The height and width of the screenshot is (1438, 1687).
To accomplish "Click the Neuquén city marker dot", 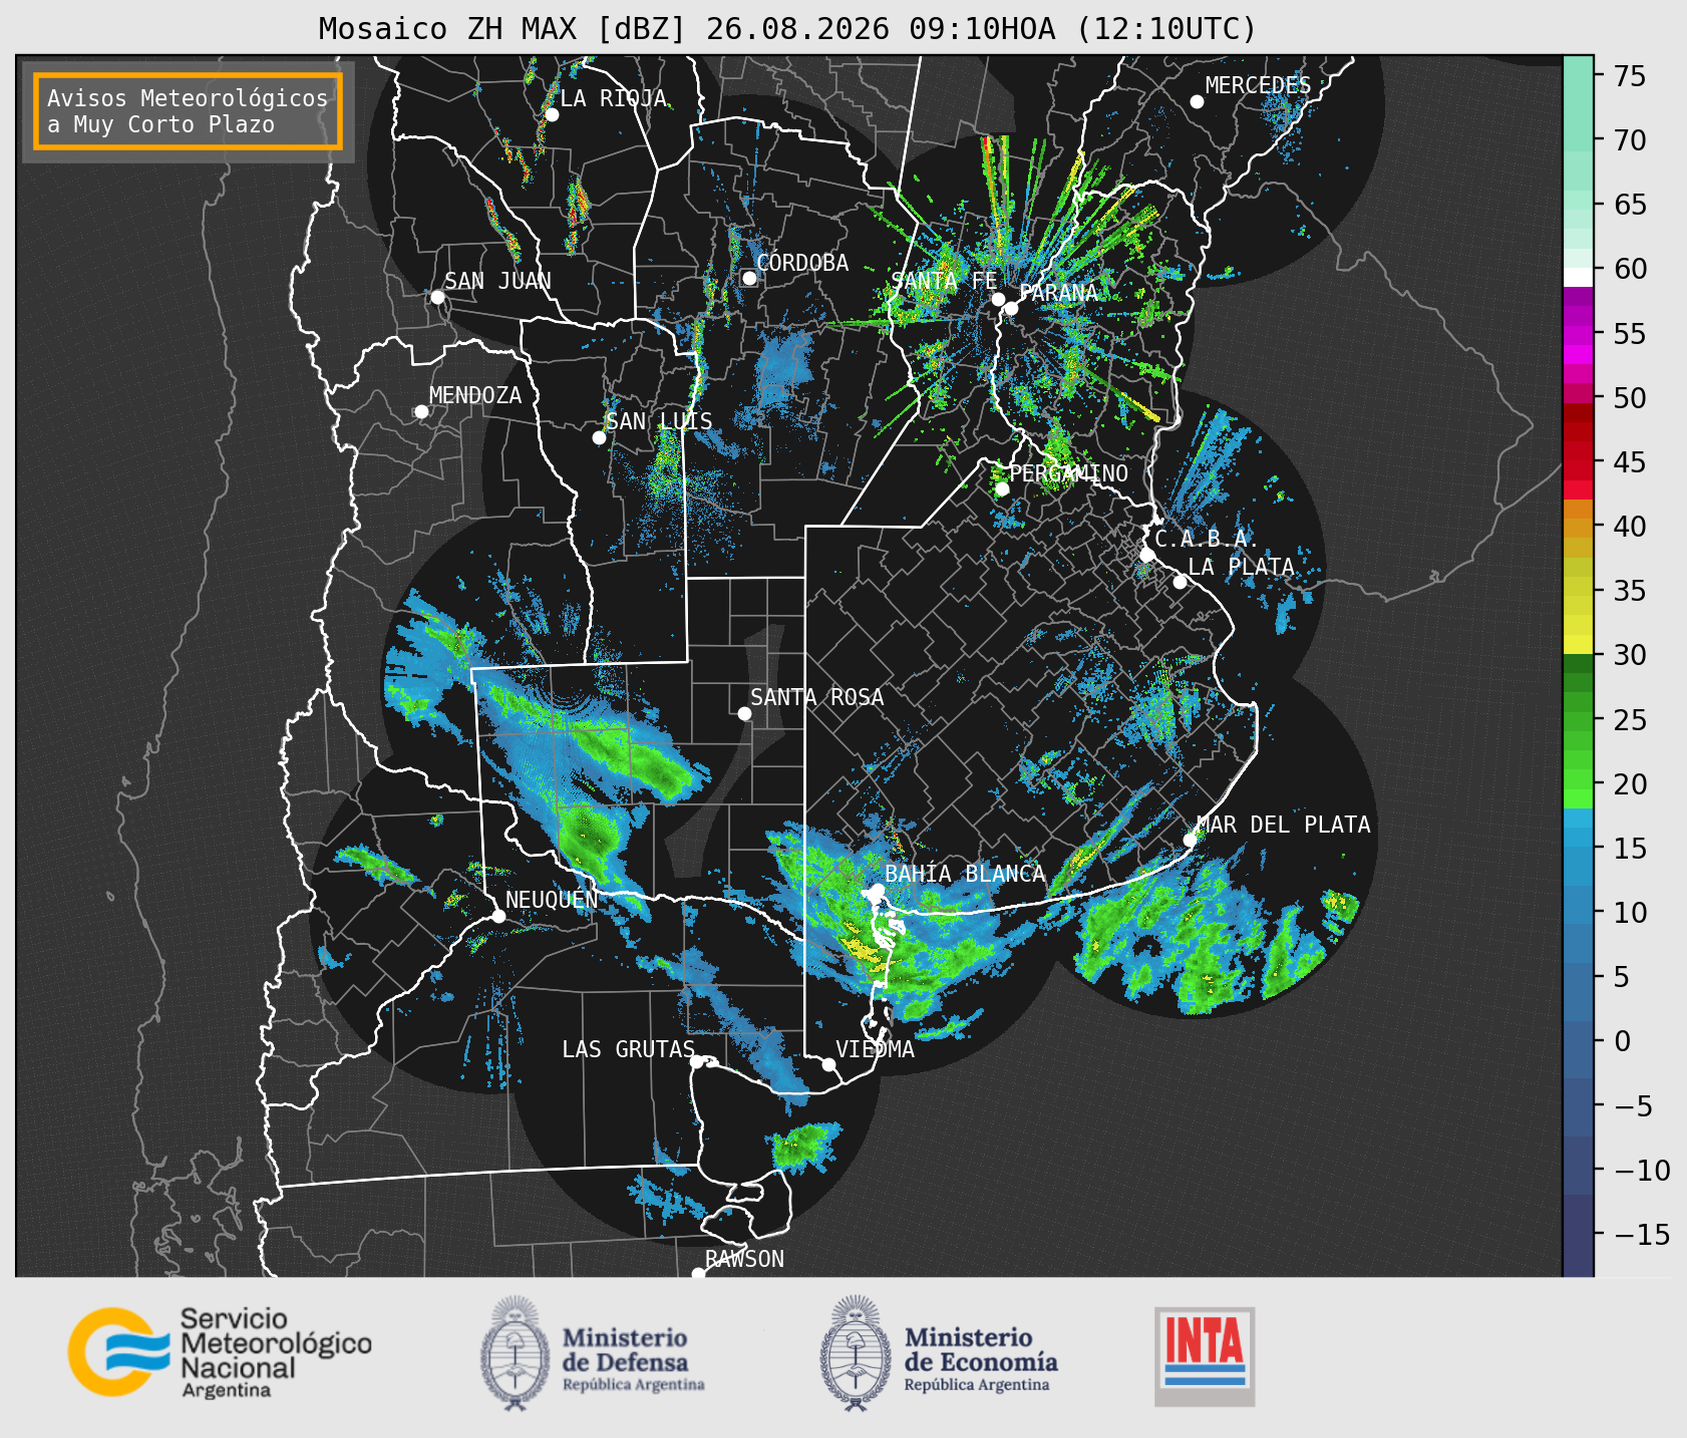I will point(498,916).
